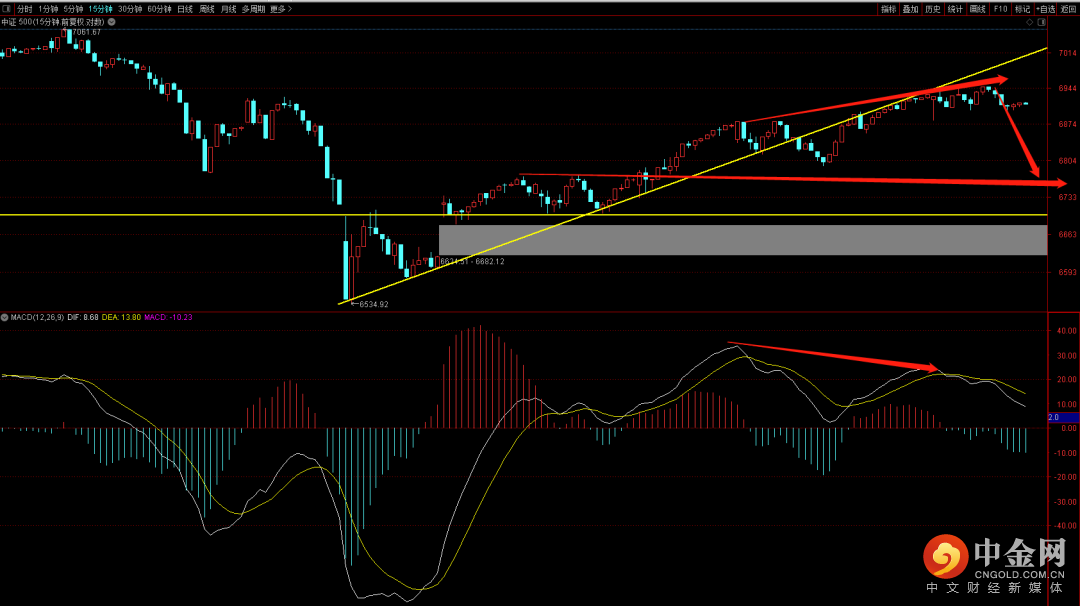The height and width of the screenshot is (606, 1080).
Task: Click the panel layout icon at top-left
Action: [x=6, y=9]
